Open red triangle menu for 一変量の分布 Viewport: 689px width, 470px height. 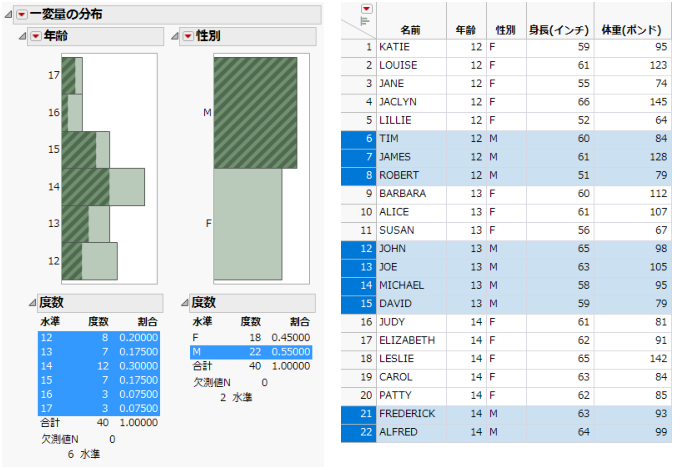pos(22,14)
